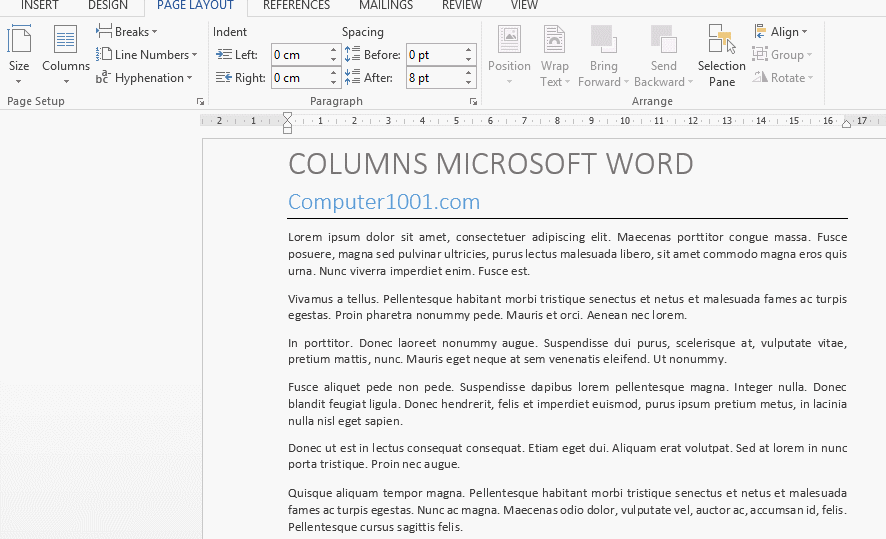This screenshot has height=539, width=886.
Task: Click the Spacing Before input field
Action: pyautogui.click(x=434, y=55)
